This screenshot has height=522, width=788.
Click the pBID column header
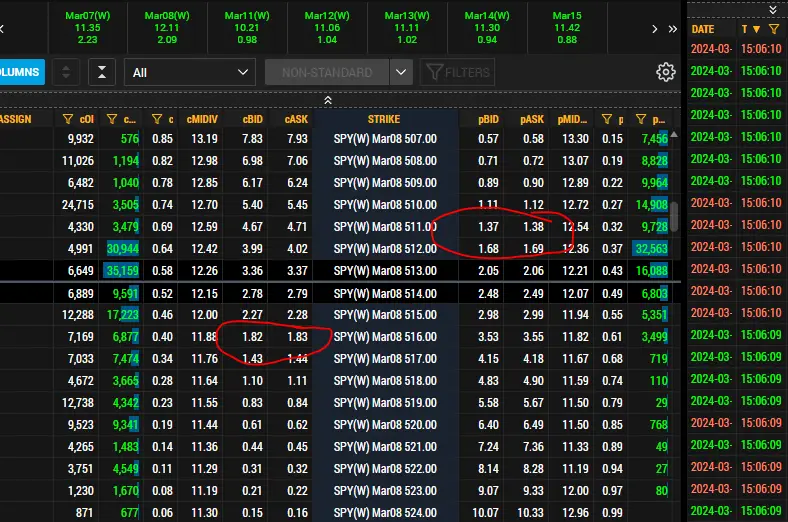pos(488,119)
